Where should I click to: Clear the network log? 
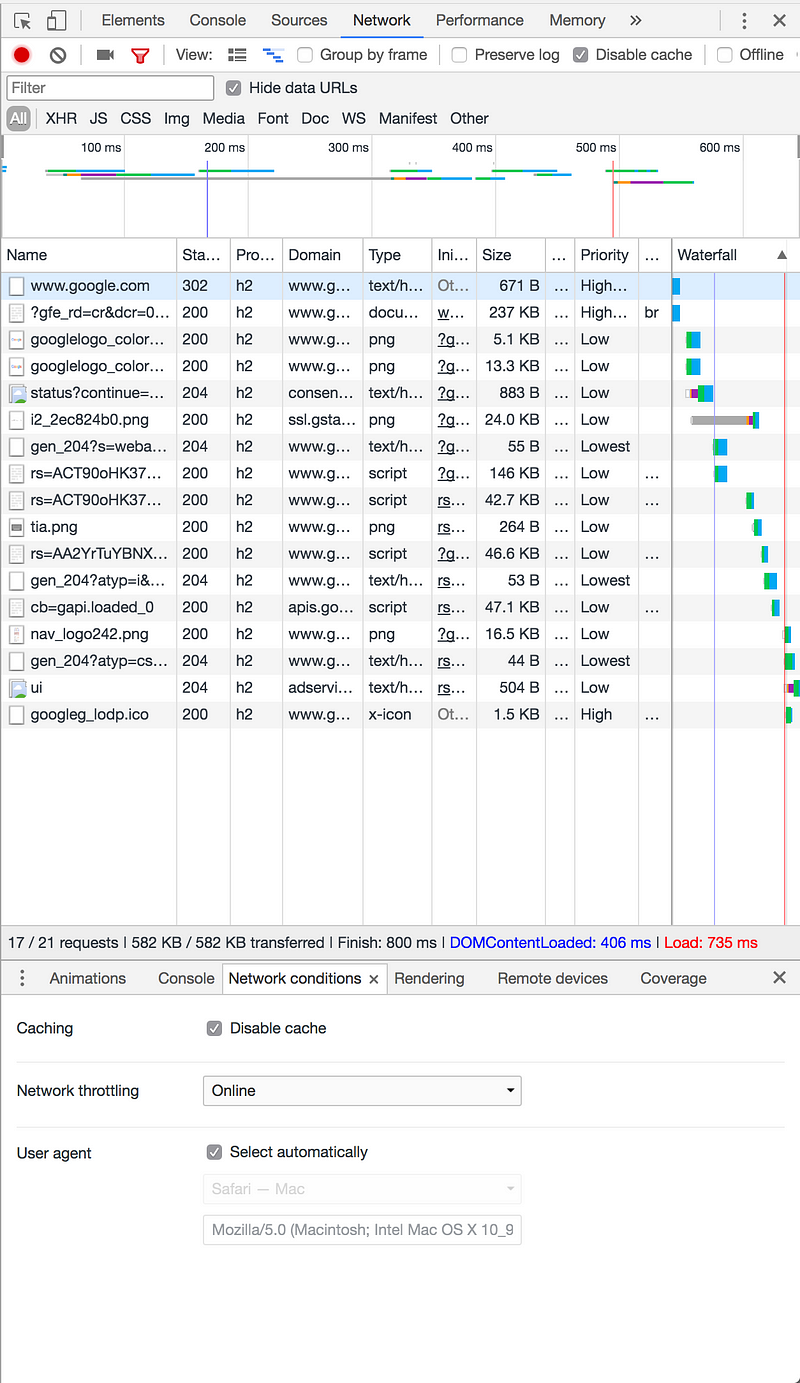click(x=58, y=55)
